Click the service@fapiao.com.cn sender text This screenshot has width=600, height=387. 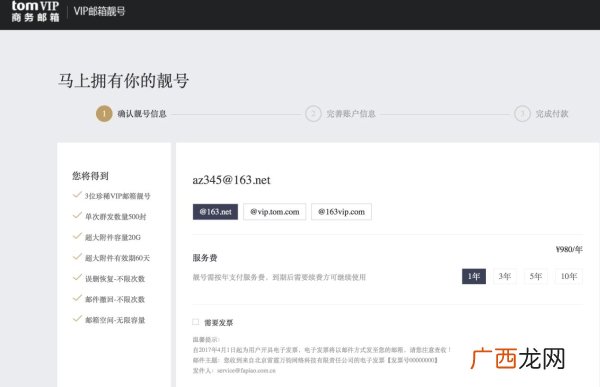246,371
